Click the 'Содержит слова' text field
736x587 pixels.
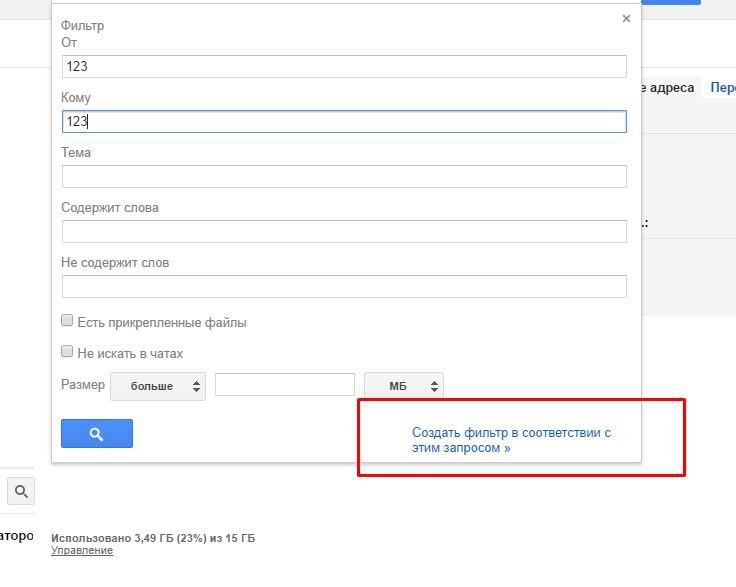tap(344, 232)
